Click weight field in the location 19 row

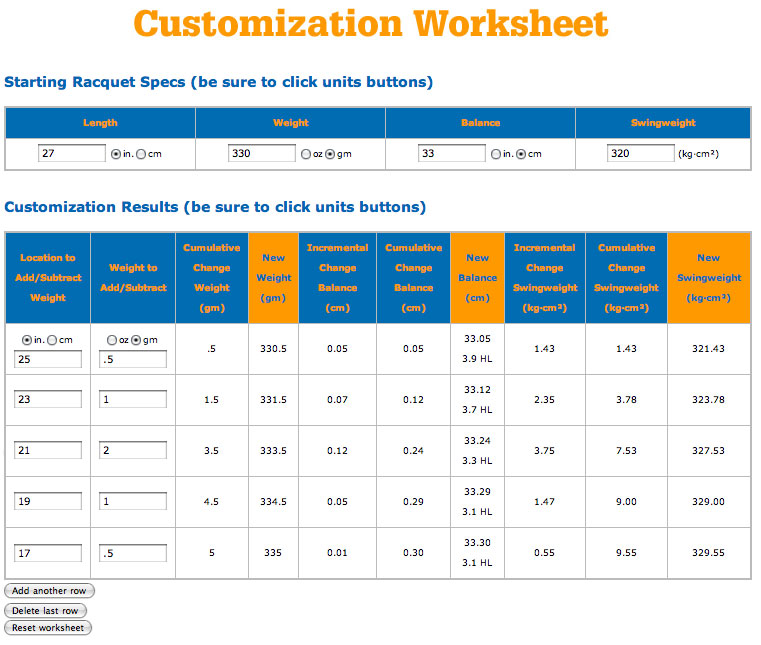point(133,501)
